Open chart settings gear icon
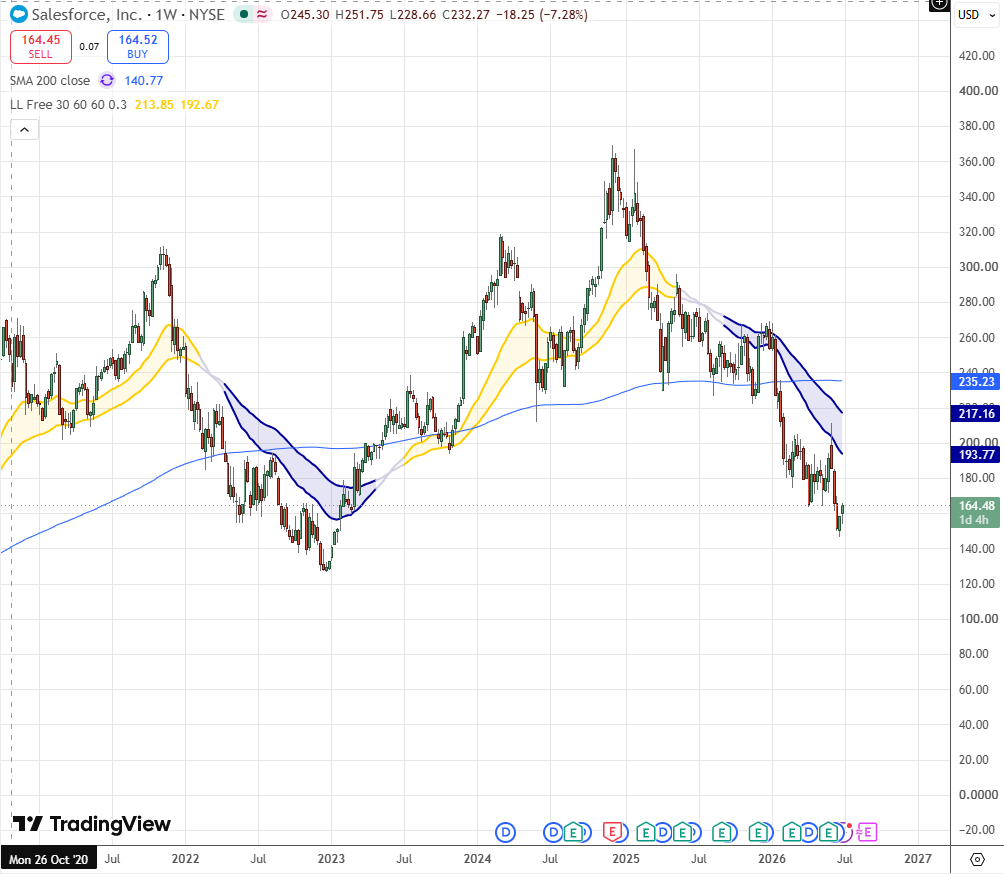This screenshot has height=874, width=1004. (x=977, y=859)
